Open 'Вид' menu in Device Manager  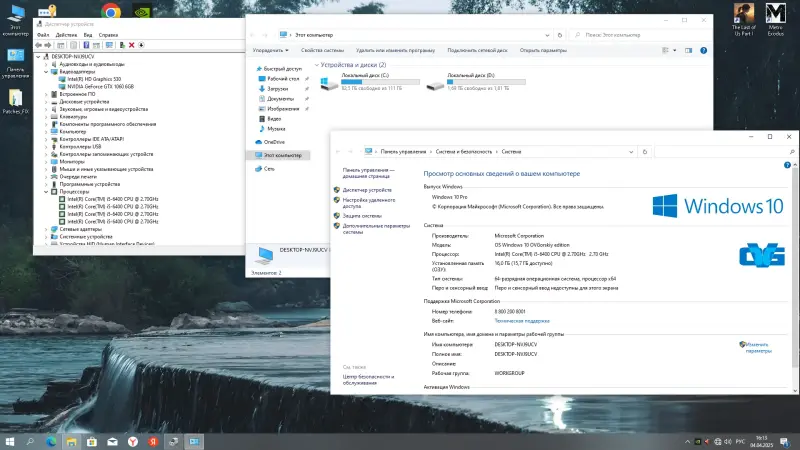point(88,35)
